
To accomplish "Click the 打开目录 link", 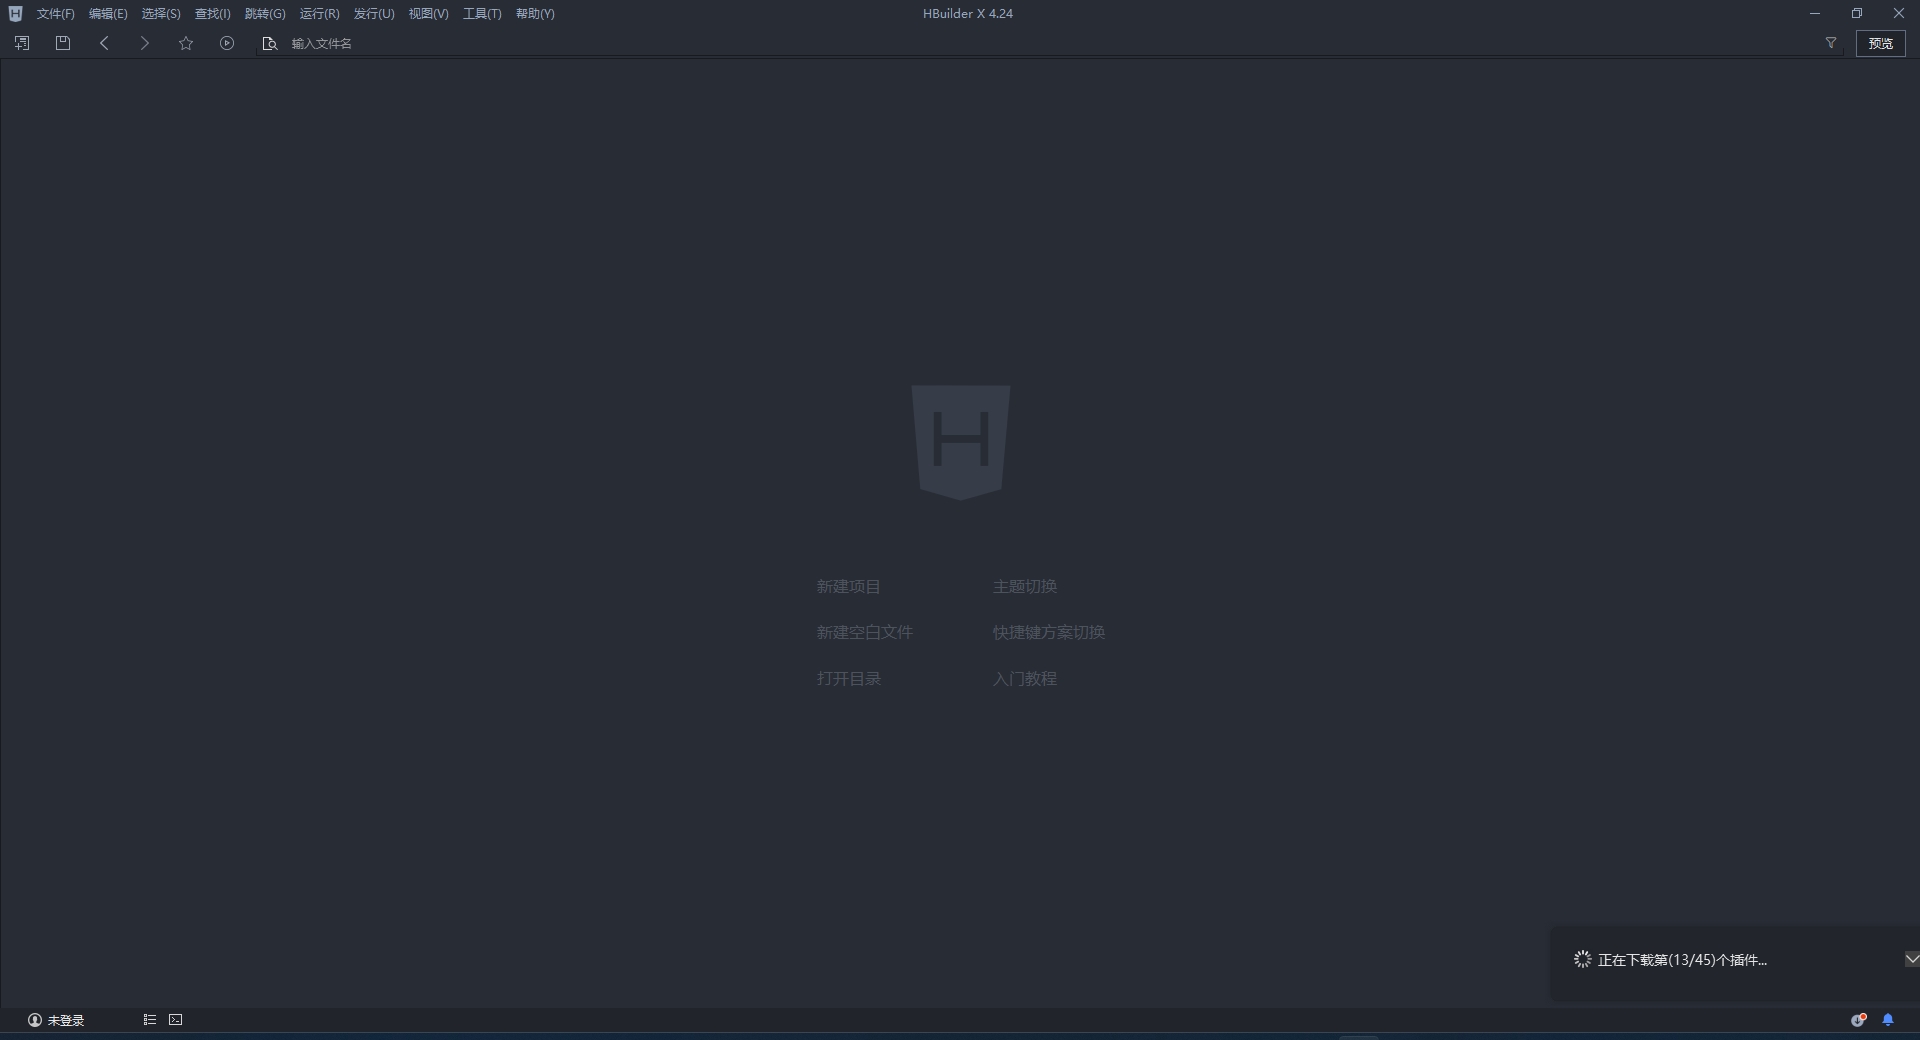I will [x=849, y=679].
